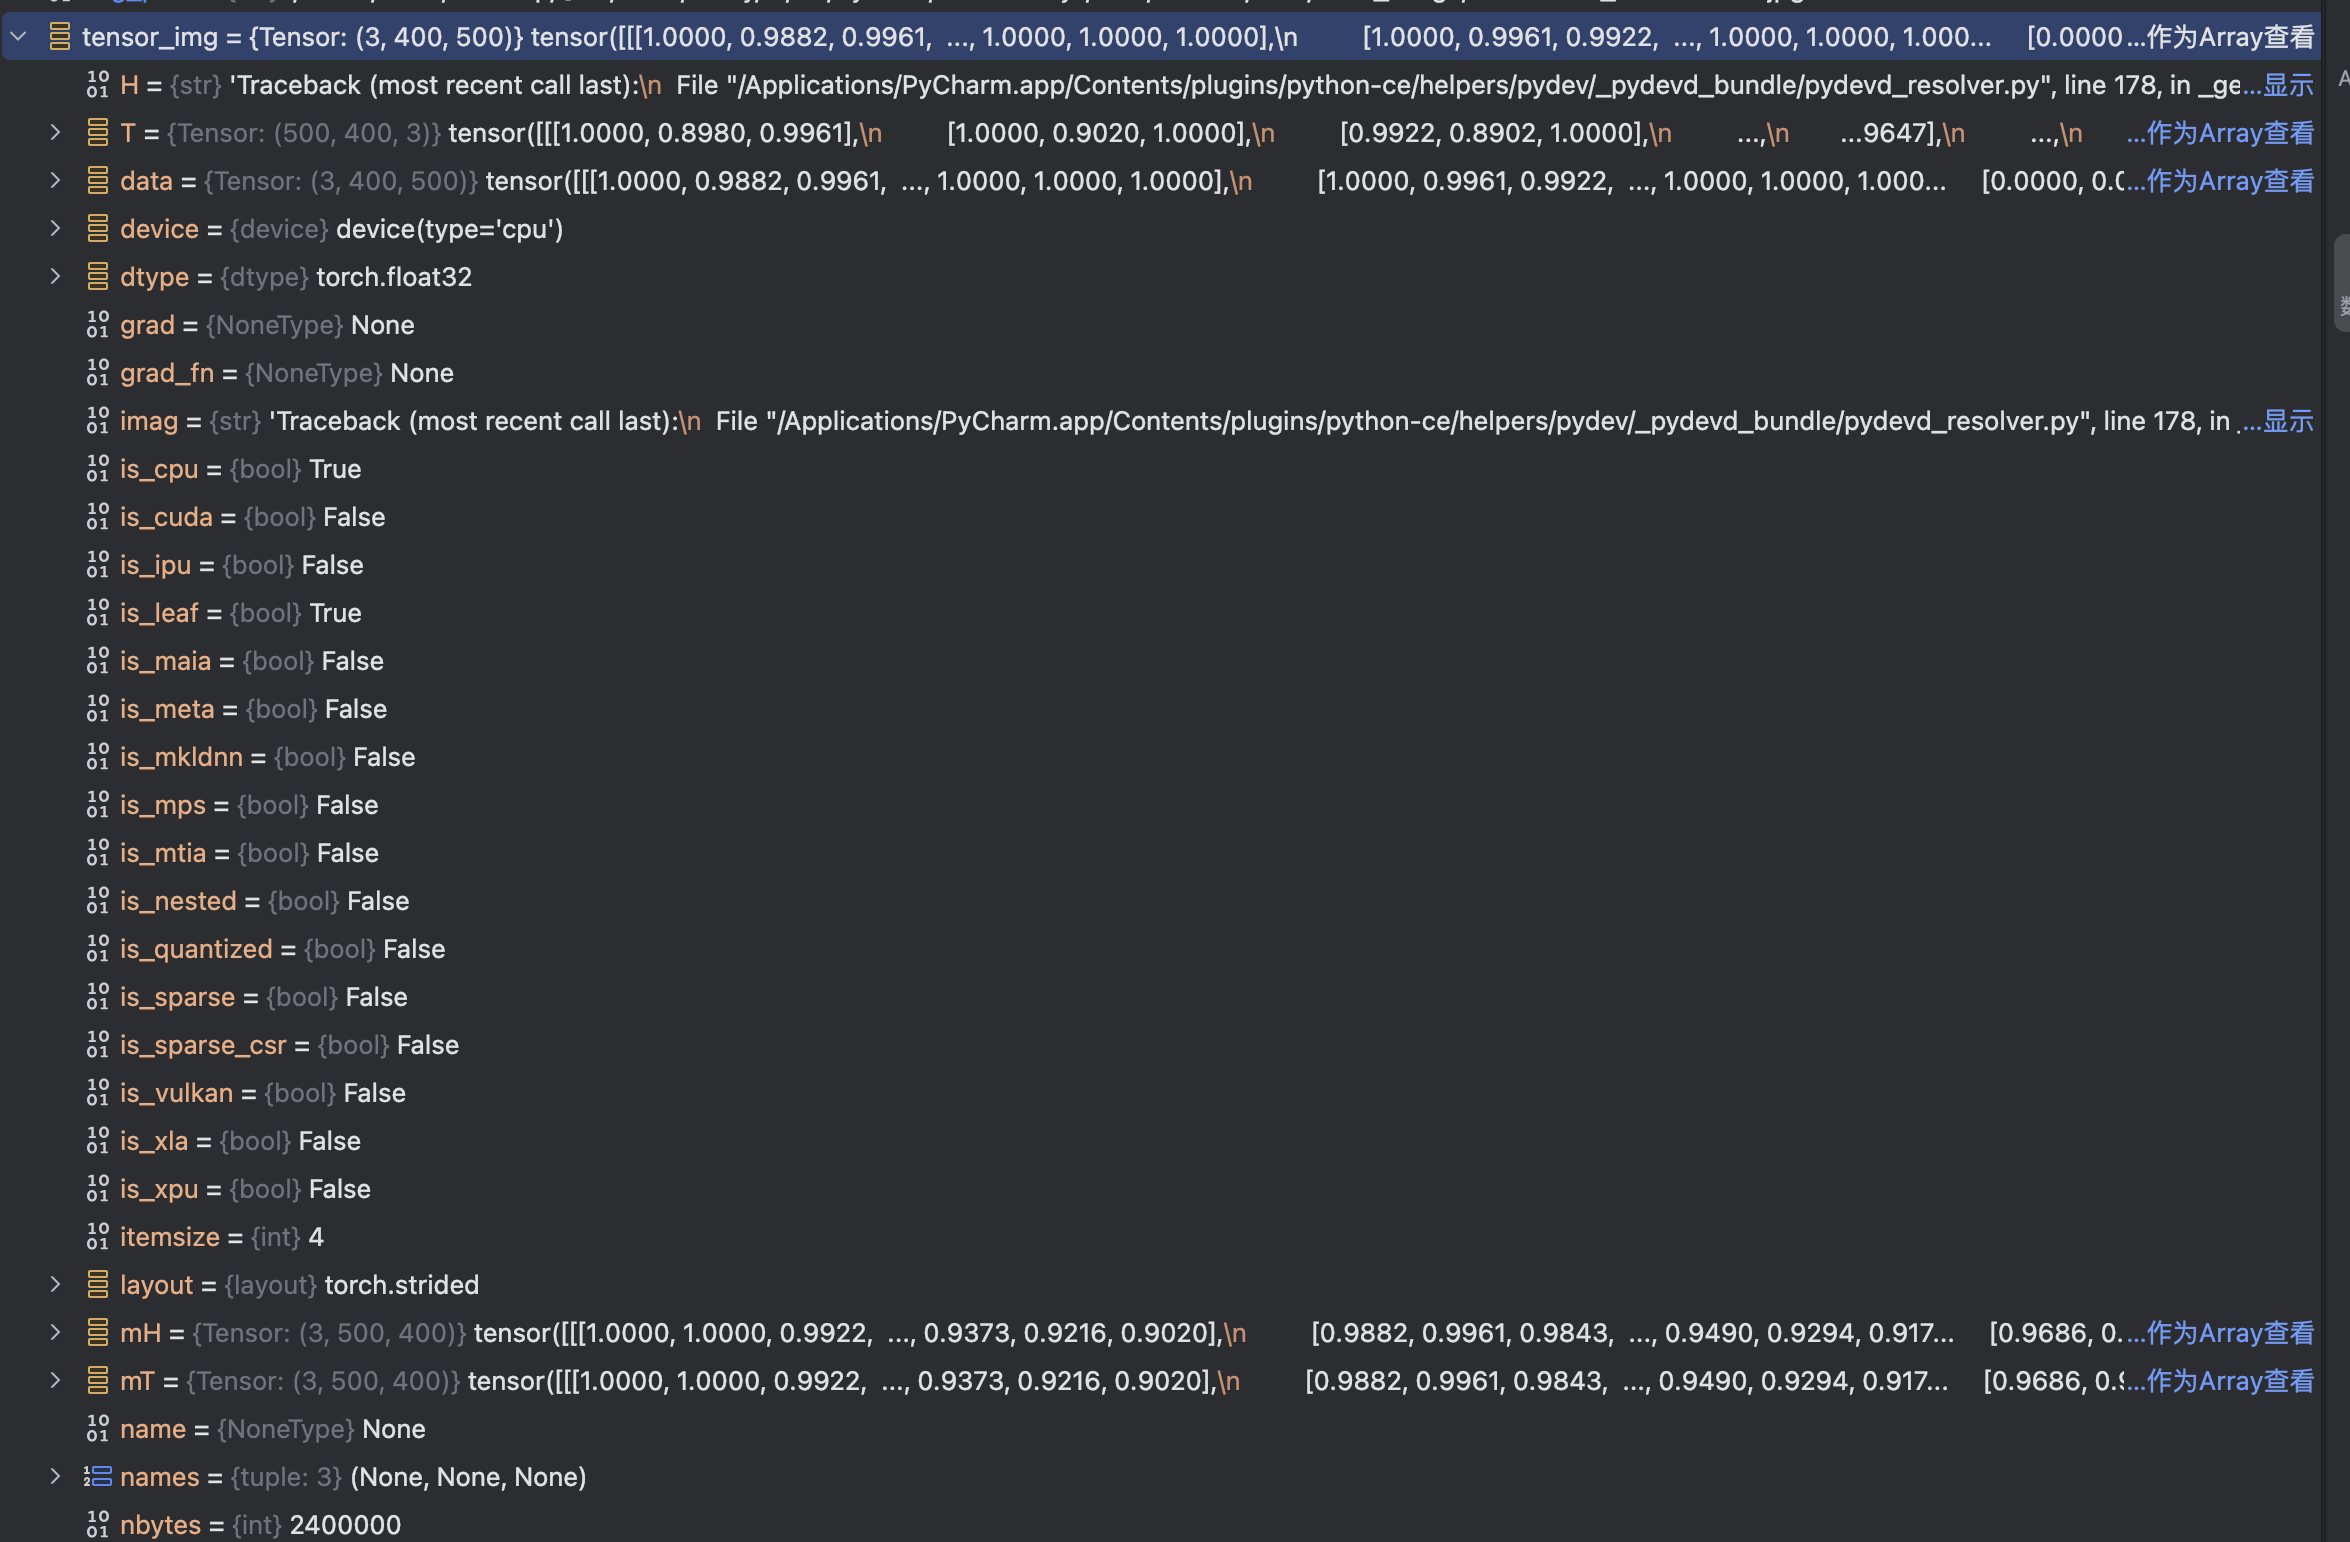Image resolution: width=2350 pixels, height=1542 pixels.
Task: Show full traceback for the H attribute
Action: click(x=2288, y=85)
